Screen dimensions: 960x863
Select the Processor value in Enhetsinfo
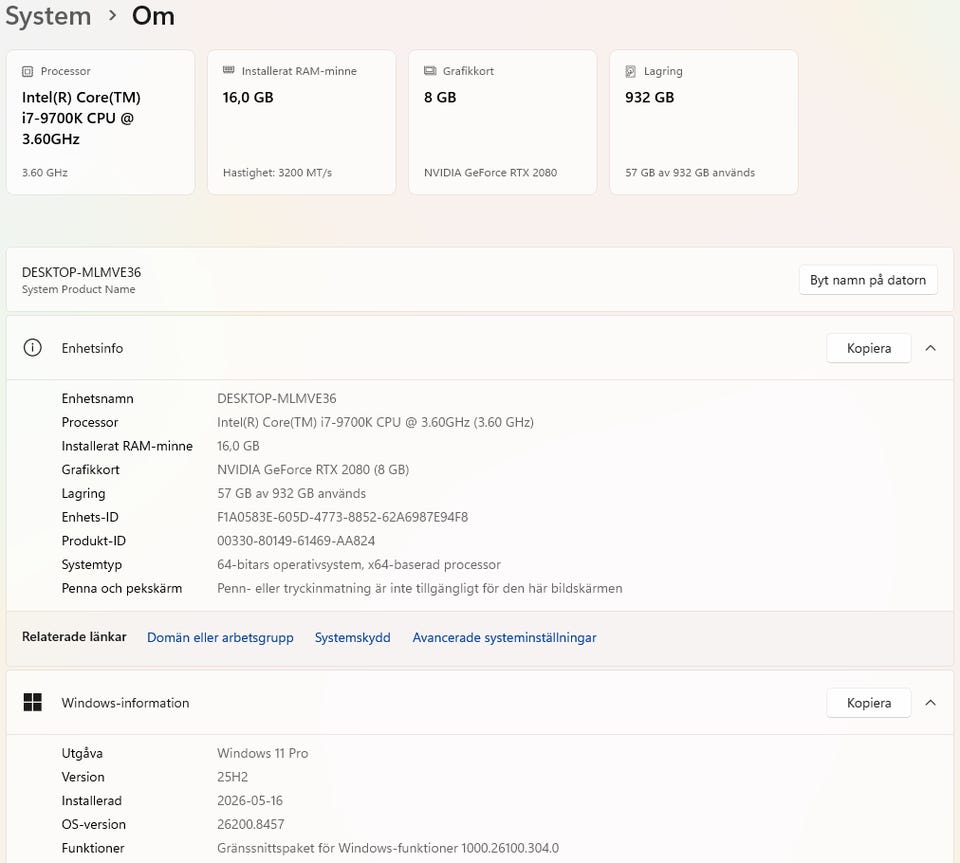click(375, 422)
